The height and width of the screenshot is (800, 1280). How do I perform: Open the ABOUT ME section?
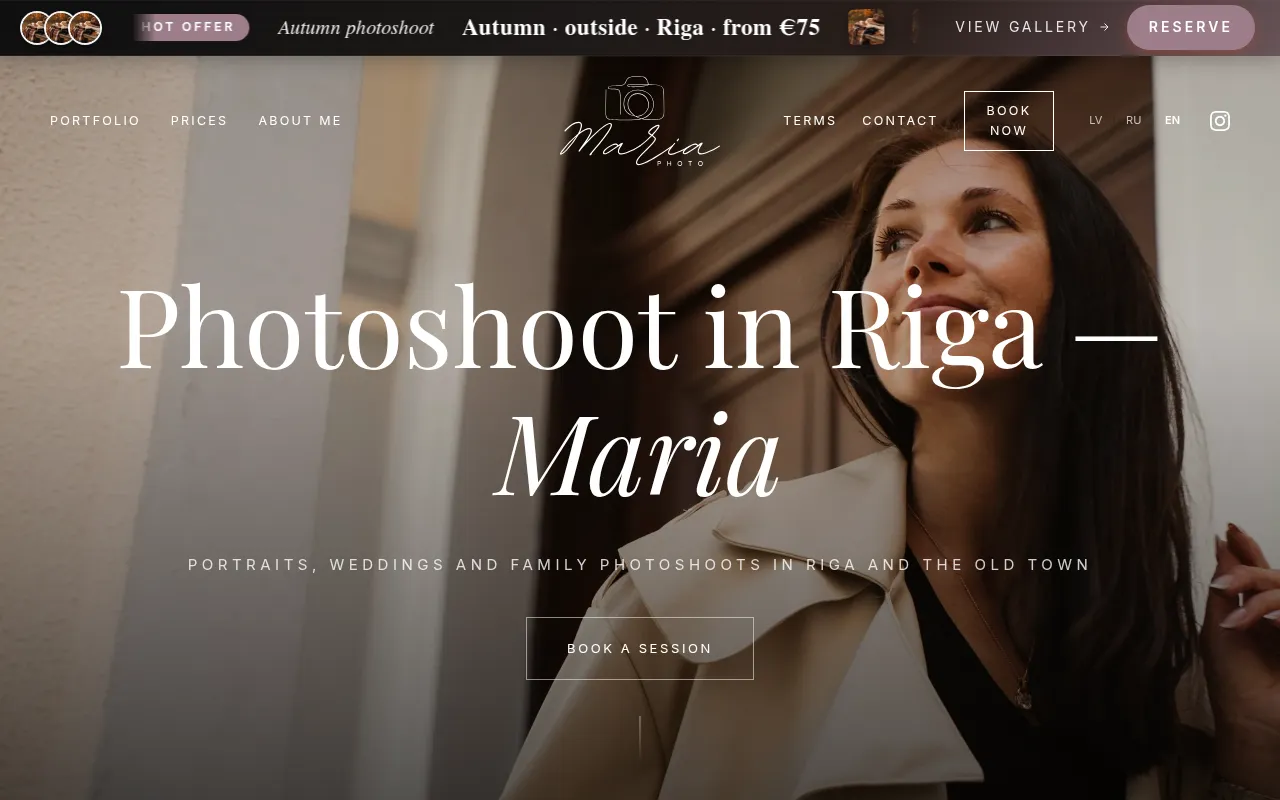pos(300,121)
